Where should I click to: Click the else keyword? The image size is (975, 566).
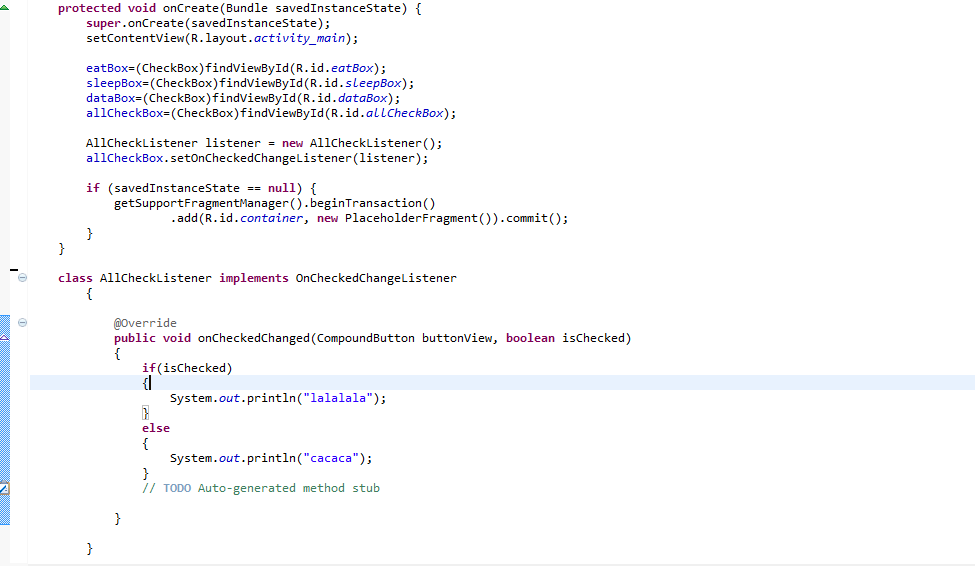coord(155,429)
